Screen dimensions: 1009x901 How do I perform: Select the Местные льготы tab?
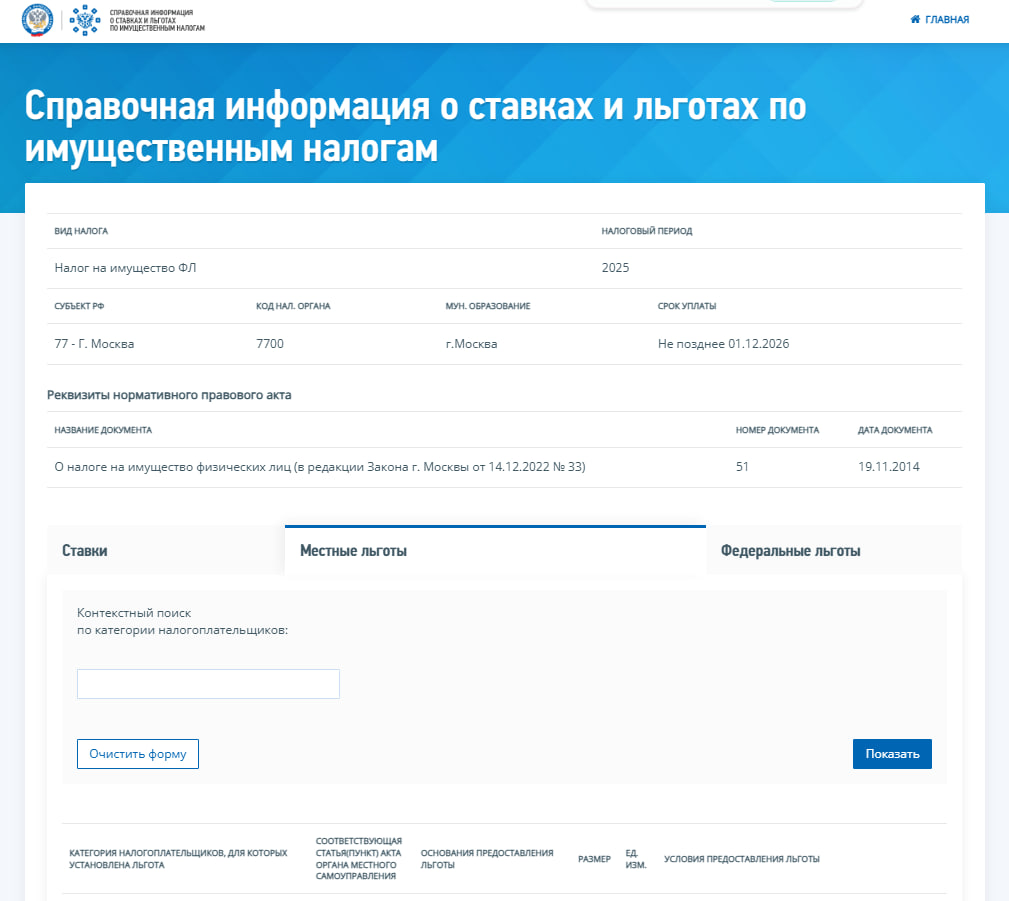click(353, 551)
